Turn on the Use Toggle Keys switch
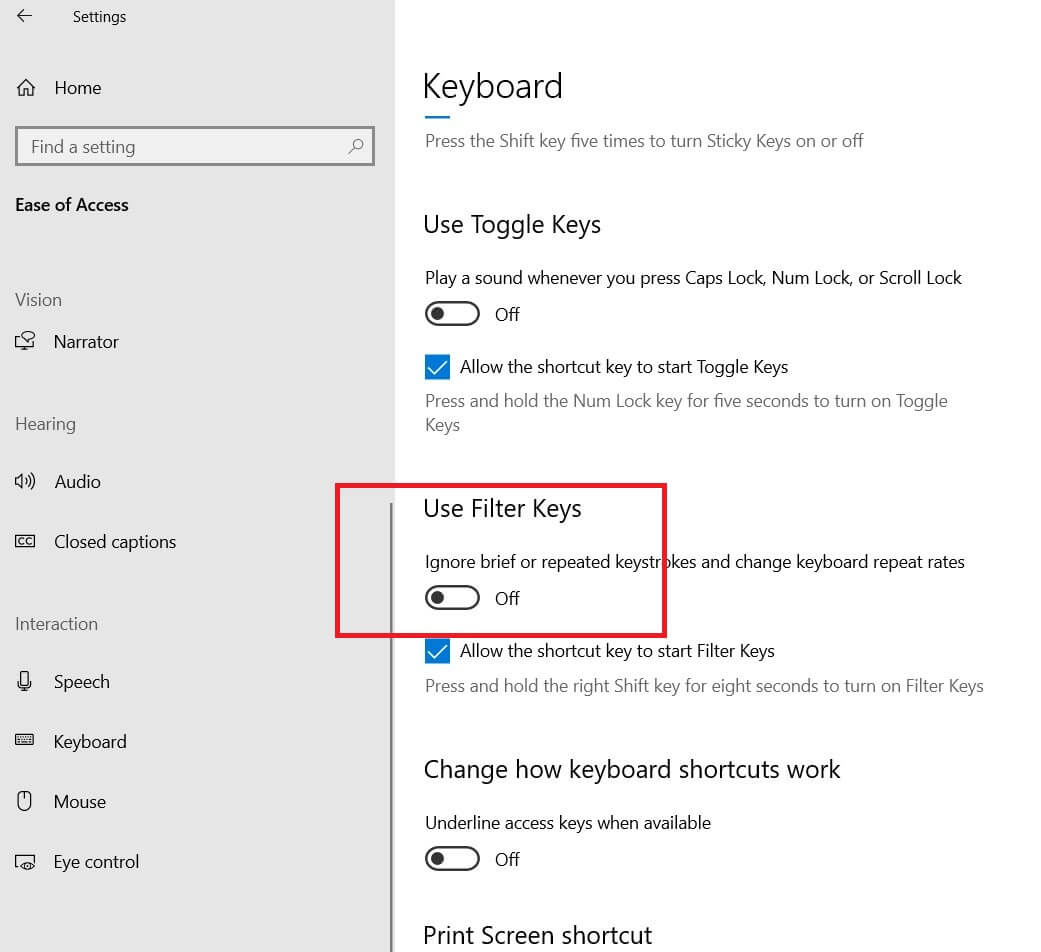 (x=452, y=313)
